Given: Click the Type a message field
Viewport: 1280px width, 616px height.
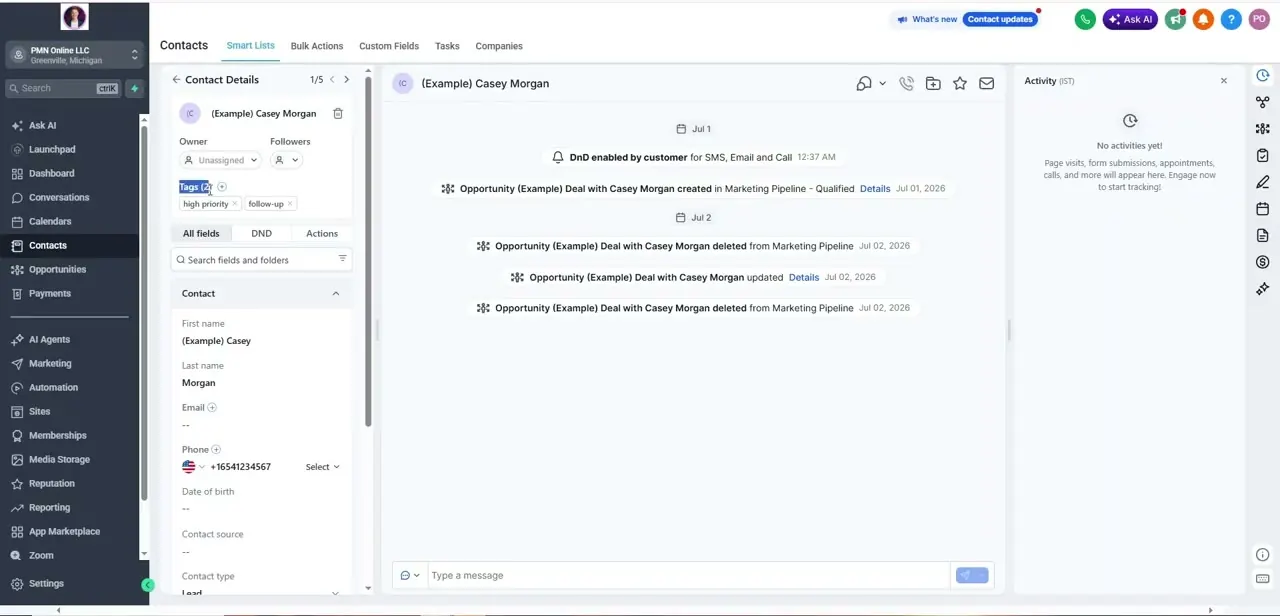Looking at the screenshot, I should (688, 576).
